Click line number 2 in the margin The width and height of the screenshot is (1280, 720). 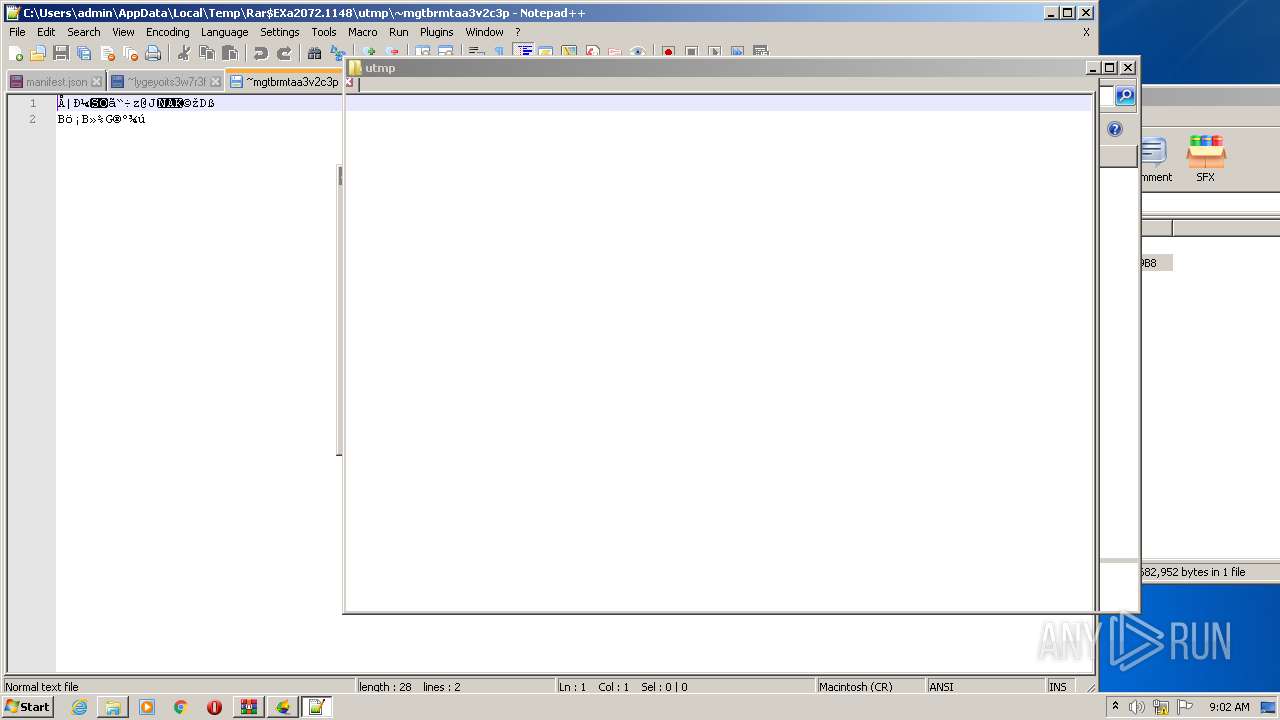click(x=33, y=119)
